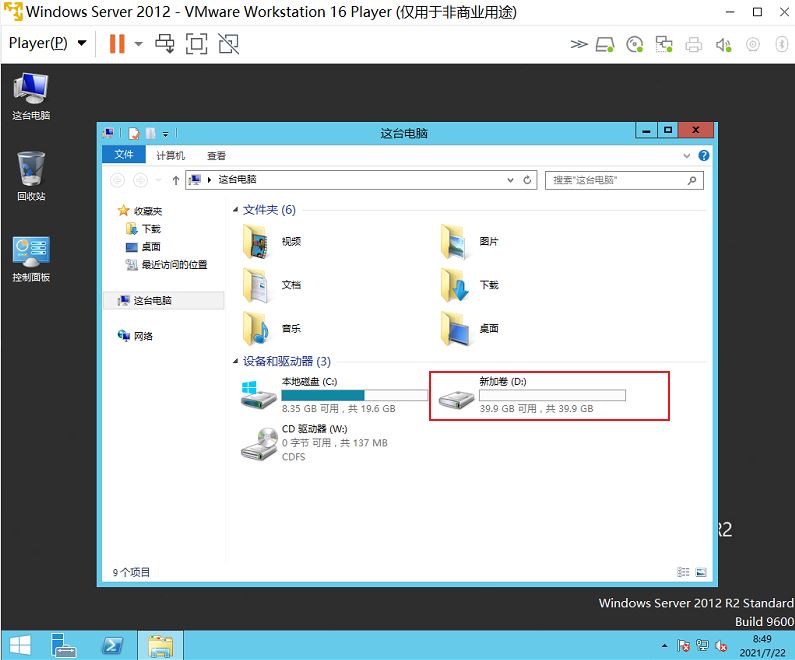
Task: Click File Explorer taskbar button
Action: coord(161,645)
